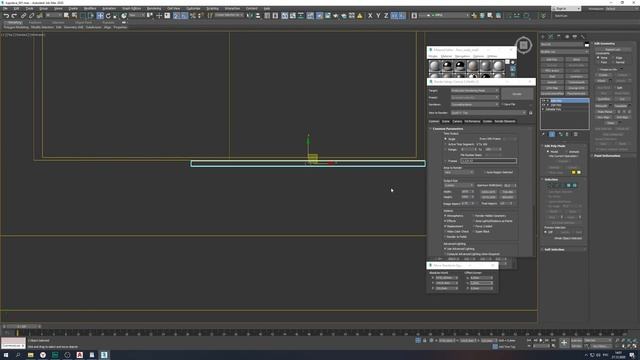Open the Modifier List dropdown

[x=564, y=52]
